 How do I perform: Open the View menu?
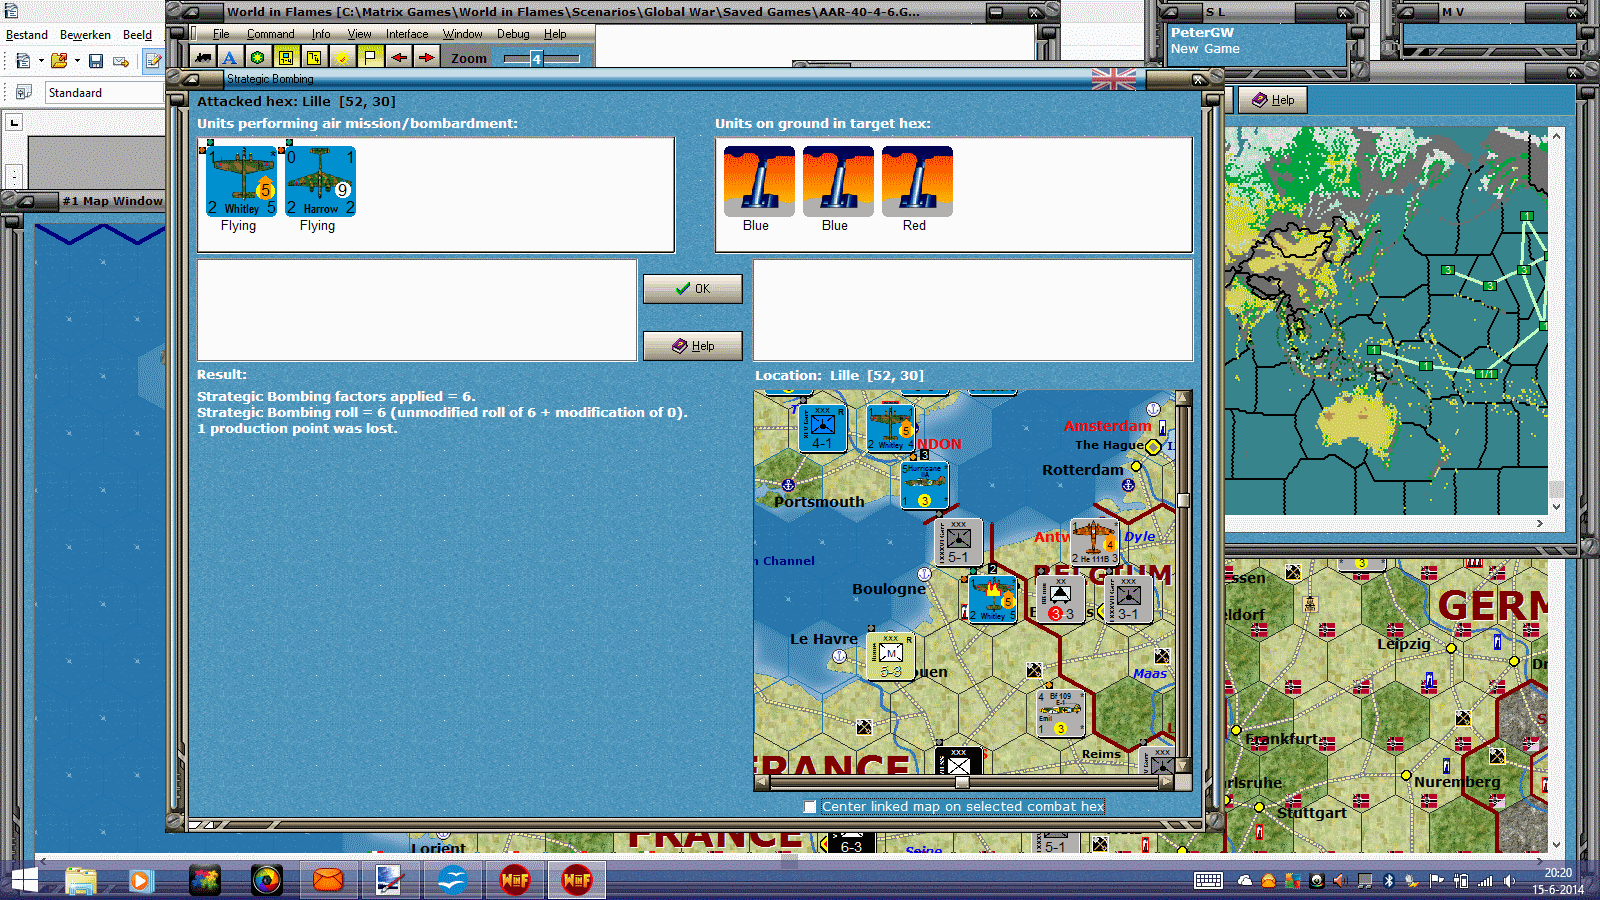359,34
